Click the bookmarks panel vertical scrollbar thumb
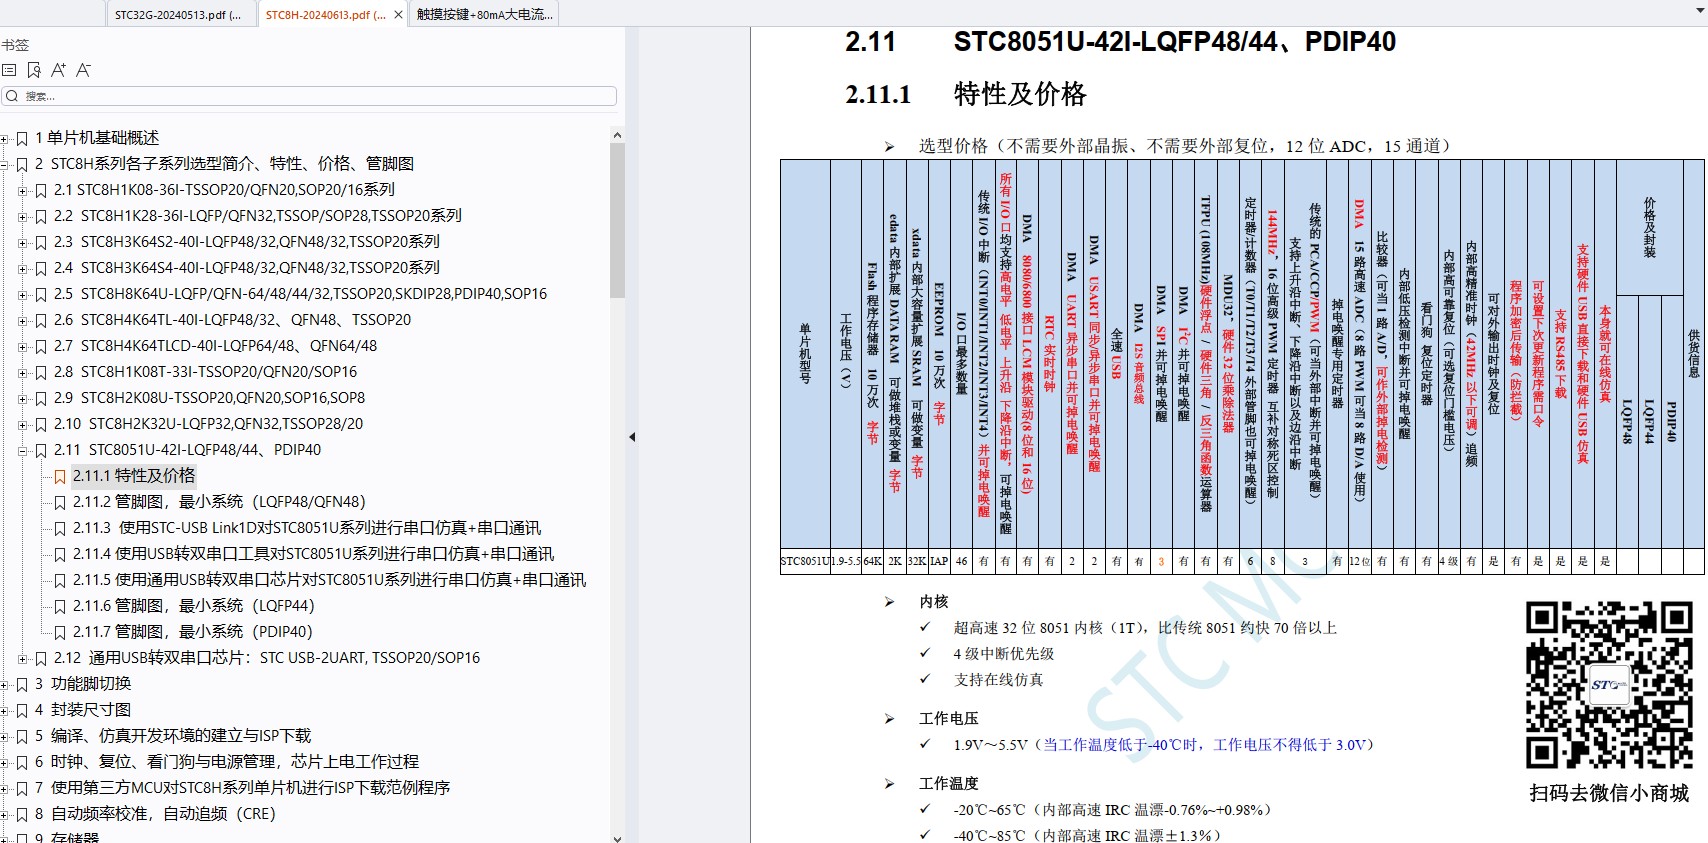Viewport: 1708px width, 843px height. (617, 220)
